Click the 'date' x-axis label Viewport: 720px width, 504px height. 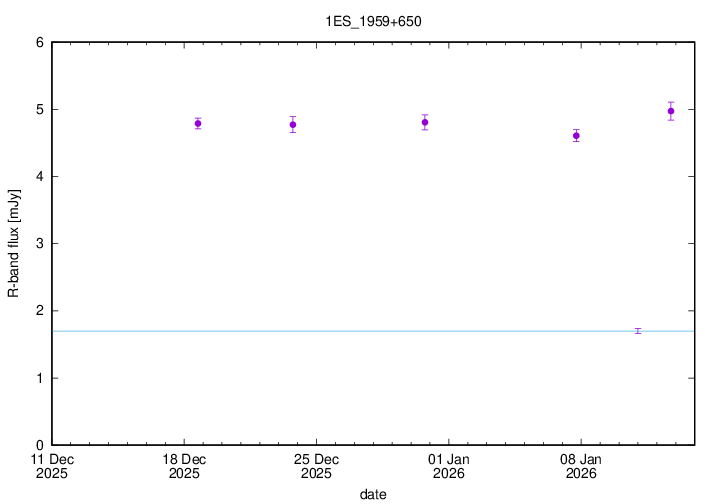click(x=373, y=494)
